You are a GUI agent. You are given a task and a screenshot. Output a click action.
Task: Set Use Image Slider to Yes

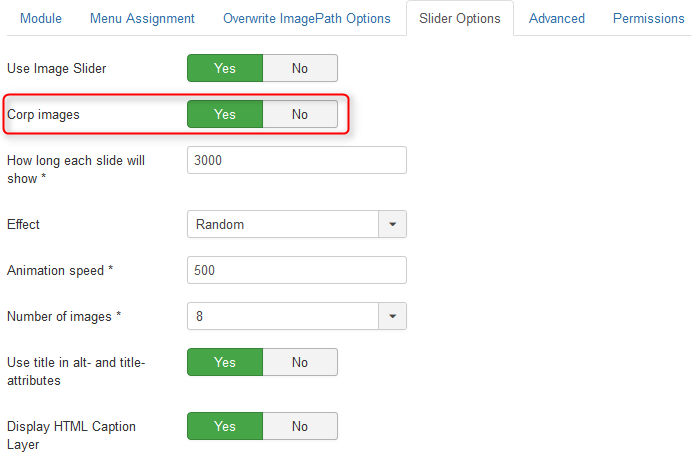tap(225, 68)
